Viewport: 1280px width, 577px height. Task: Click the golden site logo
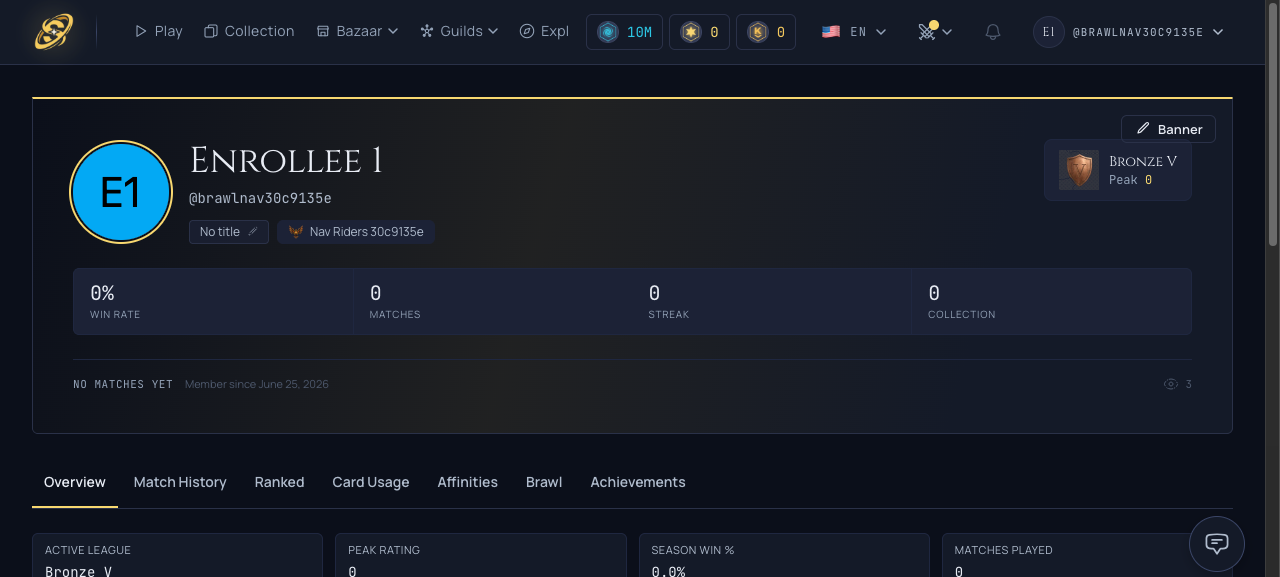pos(53,32)
